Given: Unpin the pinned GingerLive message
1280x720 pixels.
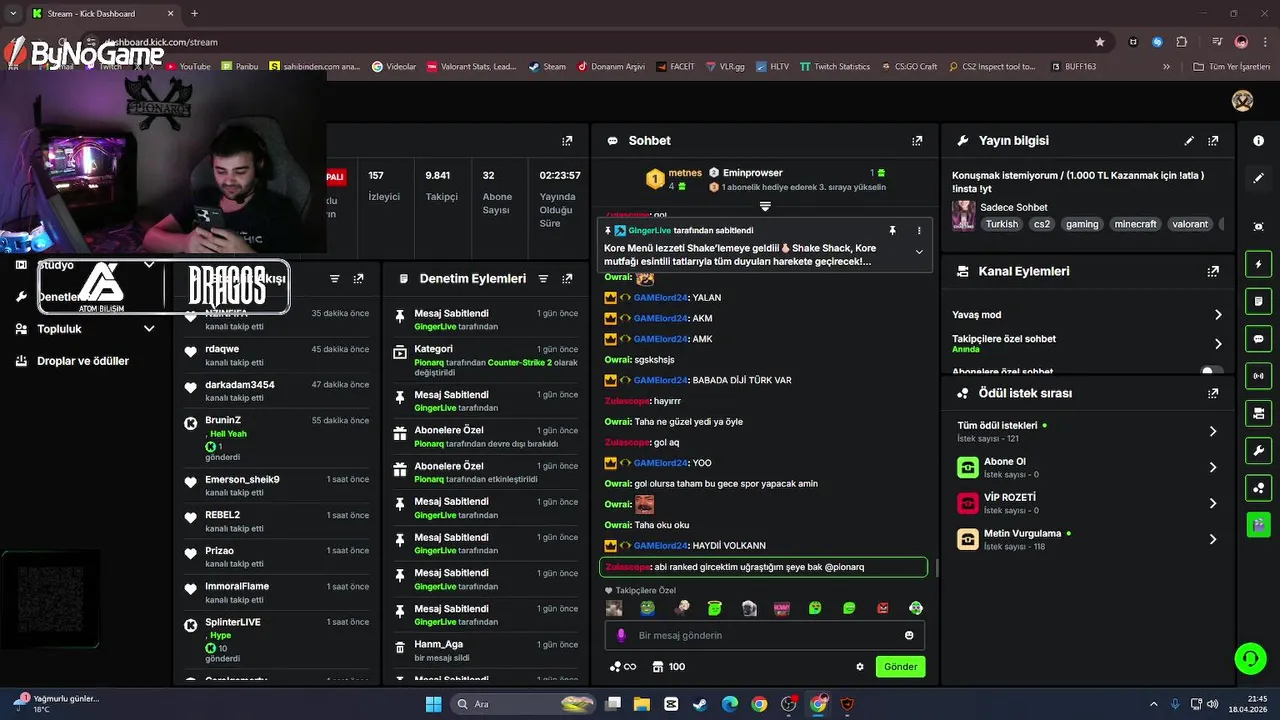Looking at the screenshot, I should [x=893, y=230].
